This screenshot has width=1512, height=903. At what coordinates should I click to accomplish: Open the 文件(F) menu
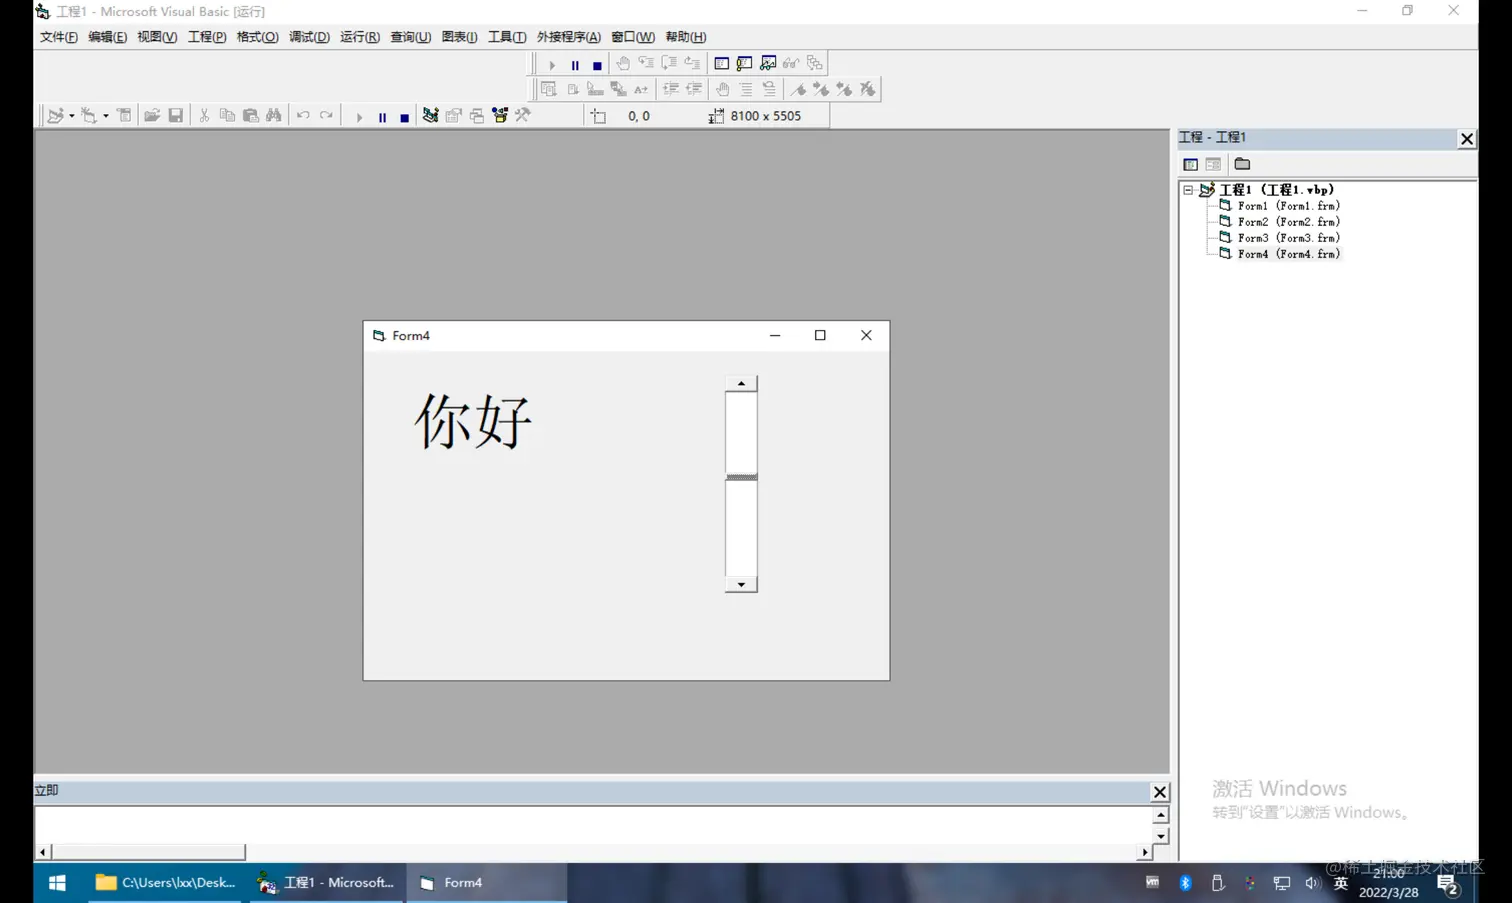coord(59,37)
